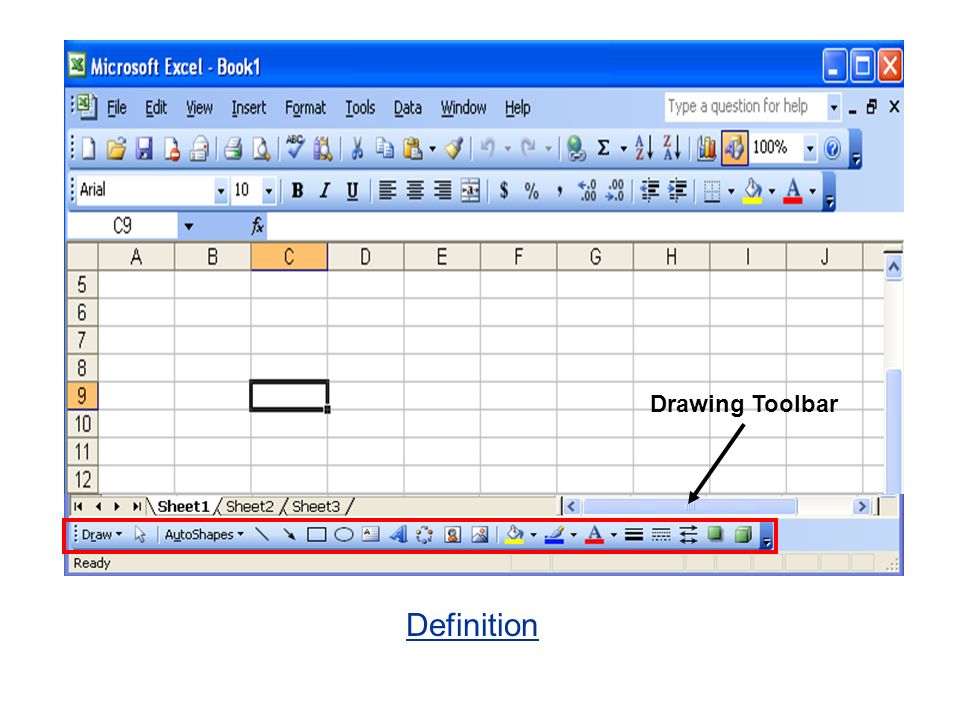Sort Descending with the Z-A icon
This screenshot has width=960, height=720.
(672, 148)
